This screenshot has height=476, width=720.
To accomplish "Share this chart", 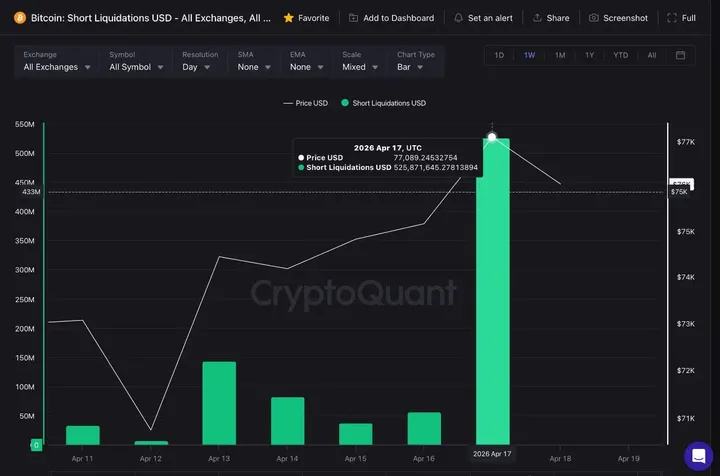I will (551, 18).
